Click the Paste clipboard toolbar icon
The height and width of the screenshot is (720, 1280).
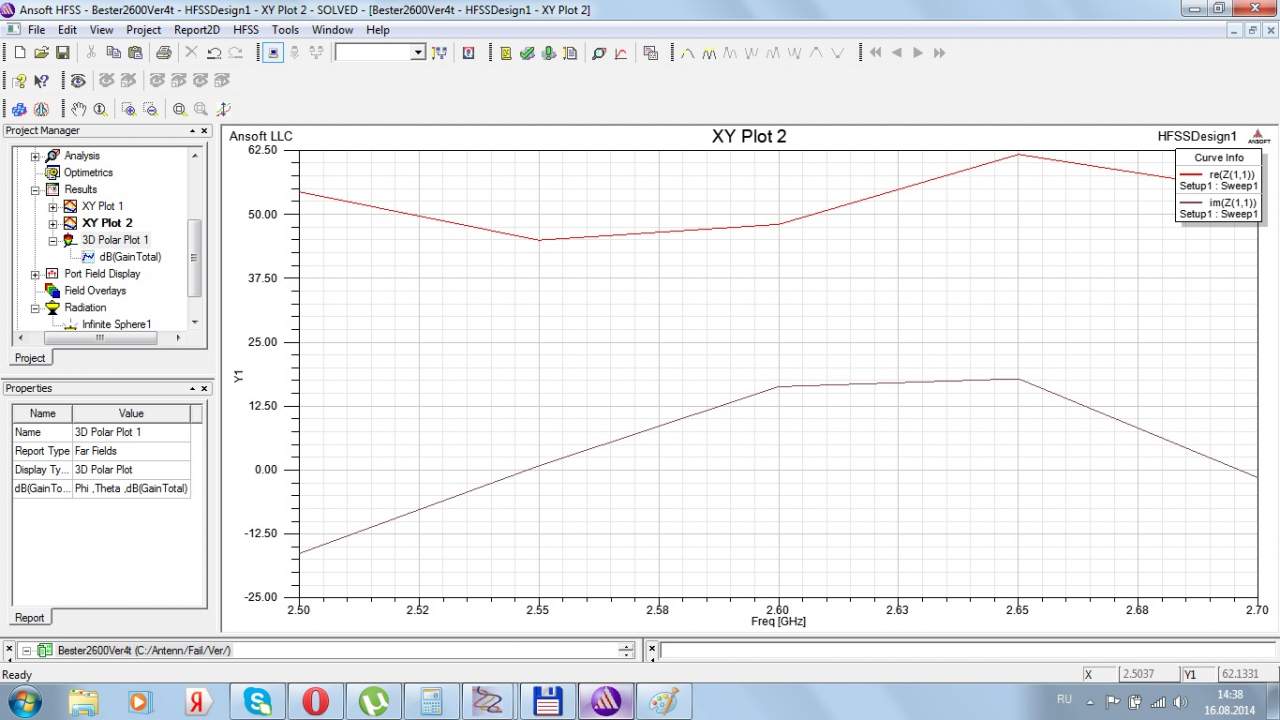tap(135, 53)
